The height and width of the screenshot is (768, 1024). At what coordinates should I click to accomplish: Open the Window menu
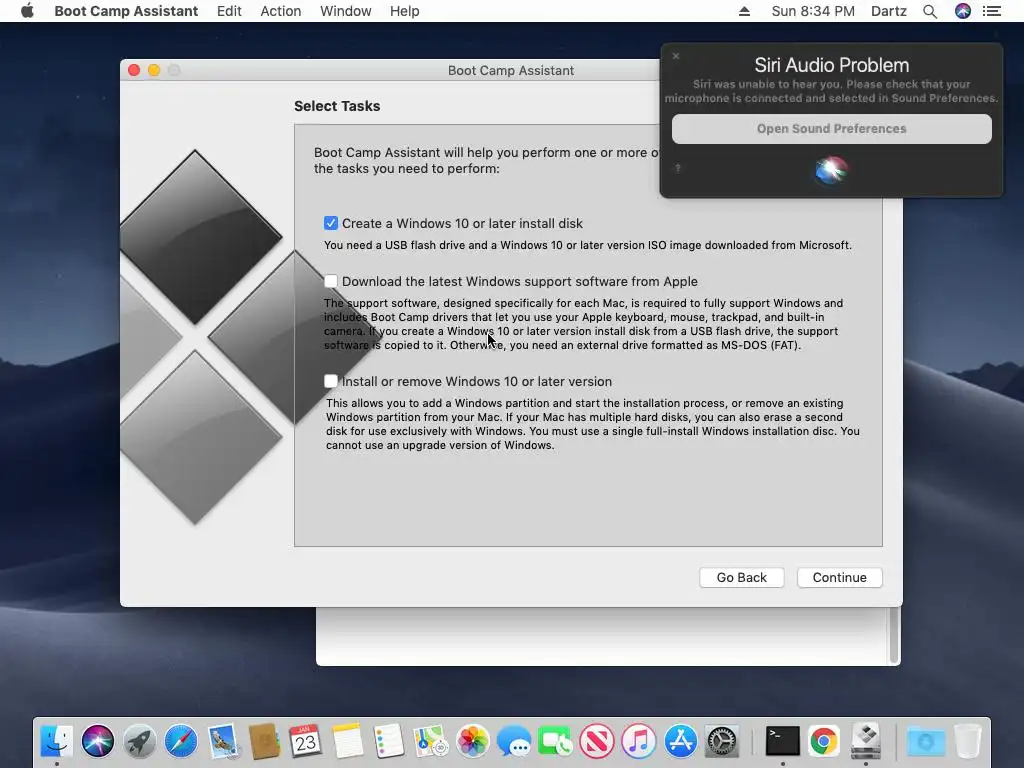click(x=345, y=11)
